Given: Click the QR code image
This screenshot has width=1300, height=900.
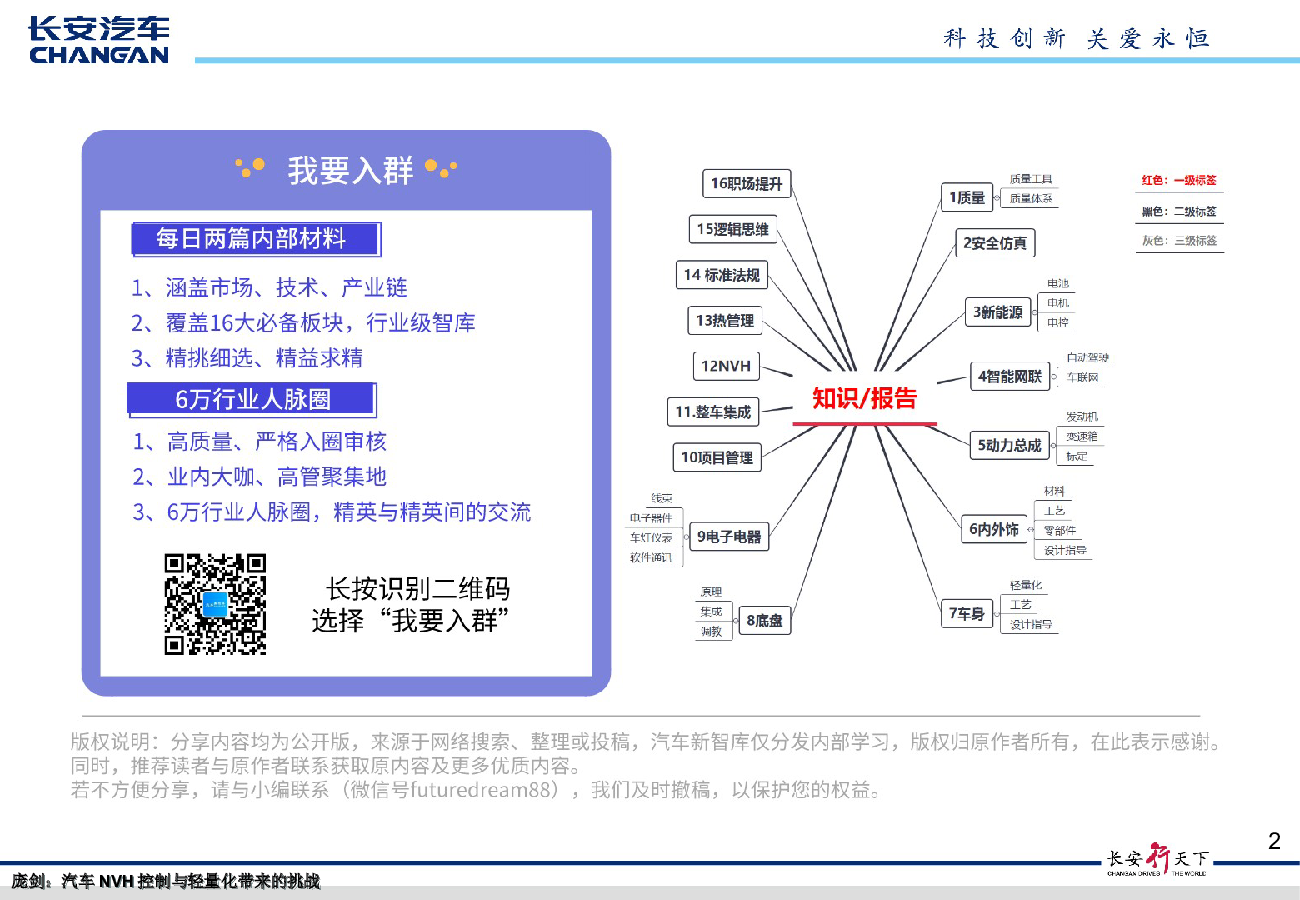Looking at the screenshot, I should [215, 604].
